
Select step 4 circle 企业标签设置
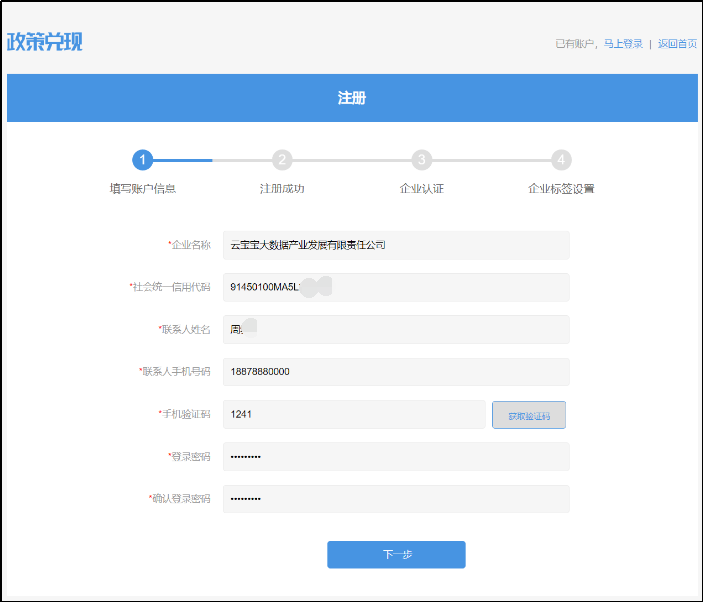(x=561, y=160)
